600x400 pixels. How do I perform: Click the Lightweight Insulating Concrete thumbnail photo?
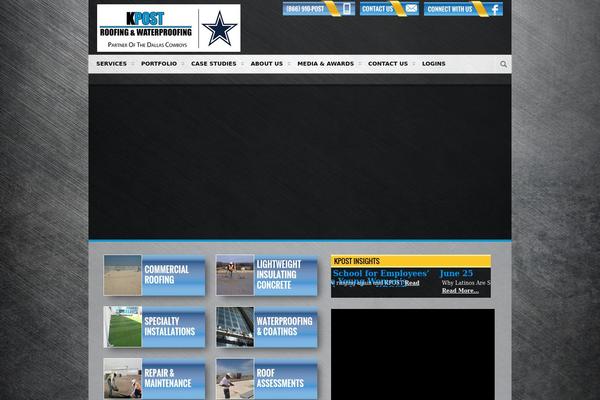(x=235, y=275)
